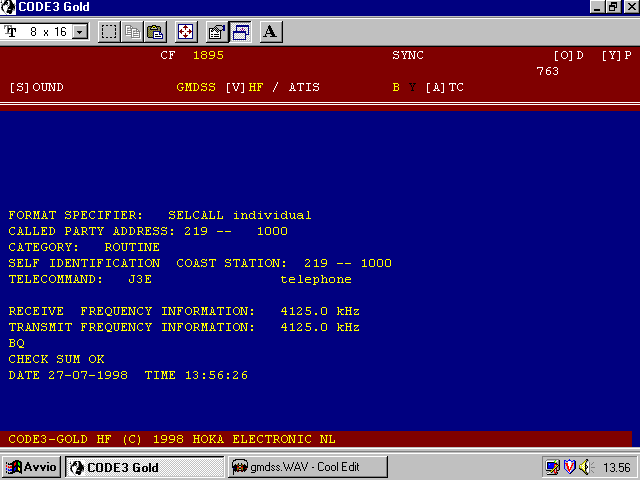Click the Full Screen arrows icon
Image resolution: width=640 pixels, height=480 pixels.
click(x=186, y=32)
